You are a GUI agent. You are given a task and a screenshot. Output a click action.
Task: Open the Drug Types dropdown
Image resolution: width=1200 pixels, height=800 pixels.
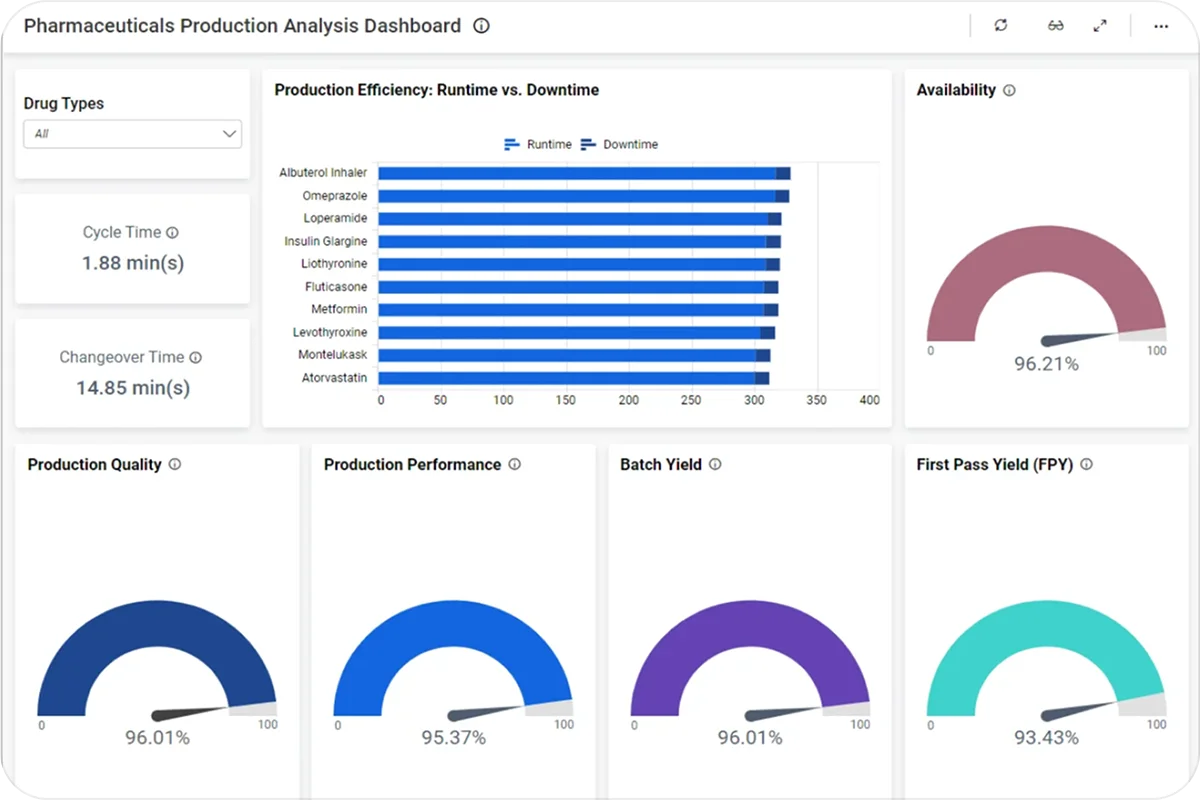[132, 134]
